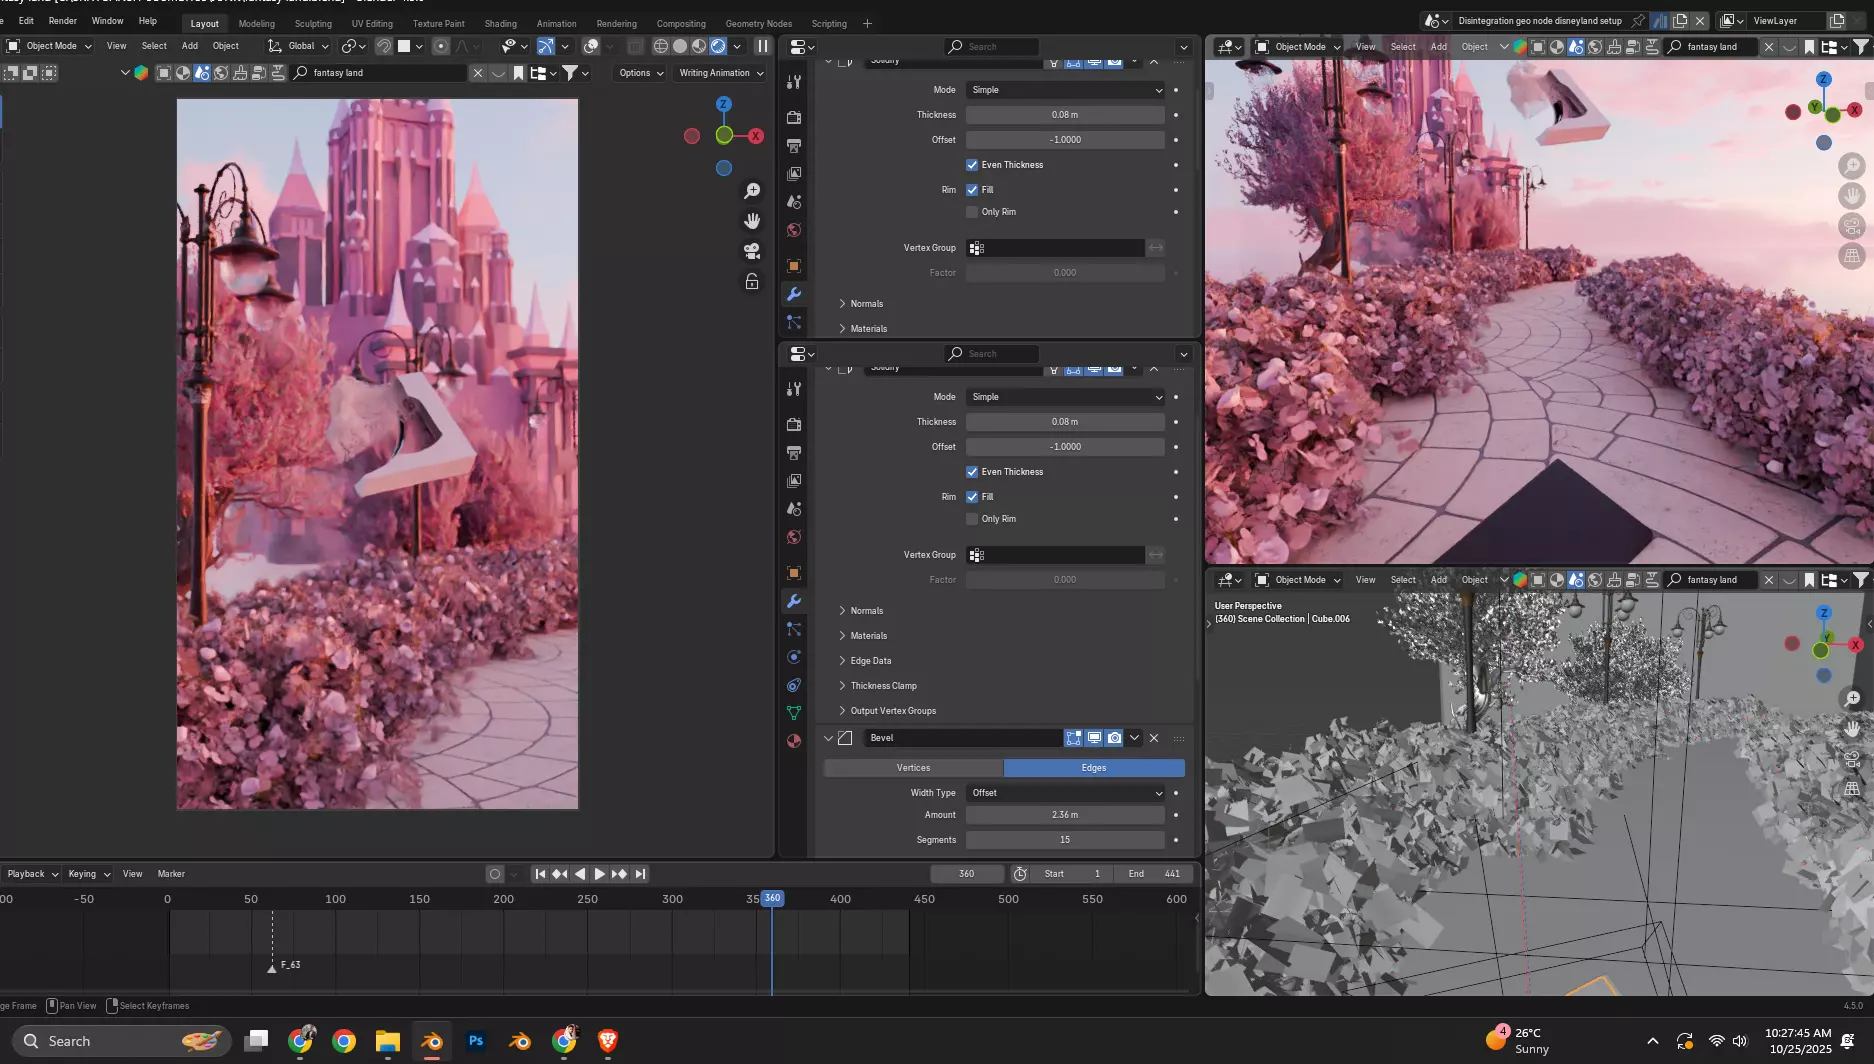This screenshot has width=1874, height=1064.
Task: Click the zoom magnifier icon in left viewport
Action: [x=752, y=191]
